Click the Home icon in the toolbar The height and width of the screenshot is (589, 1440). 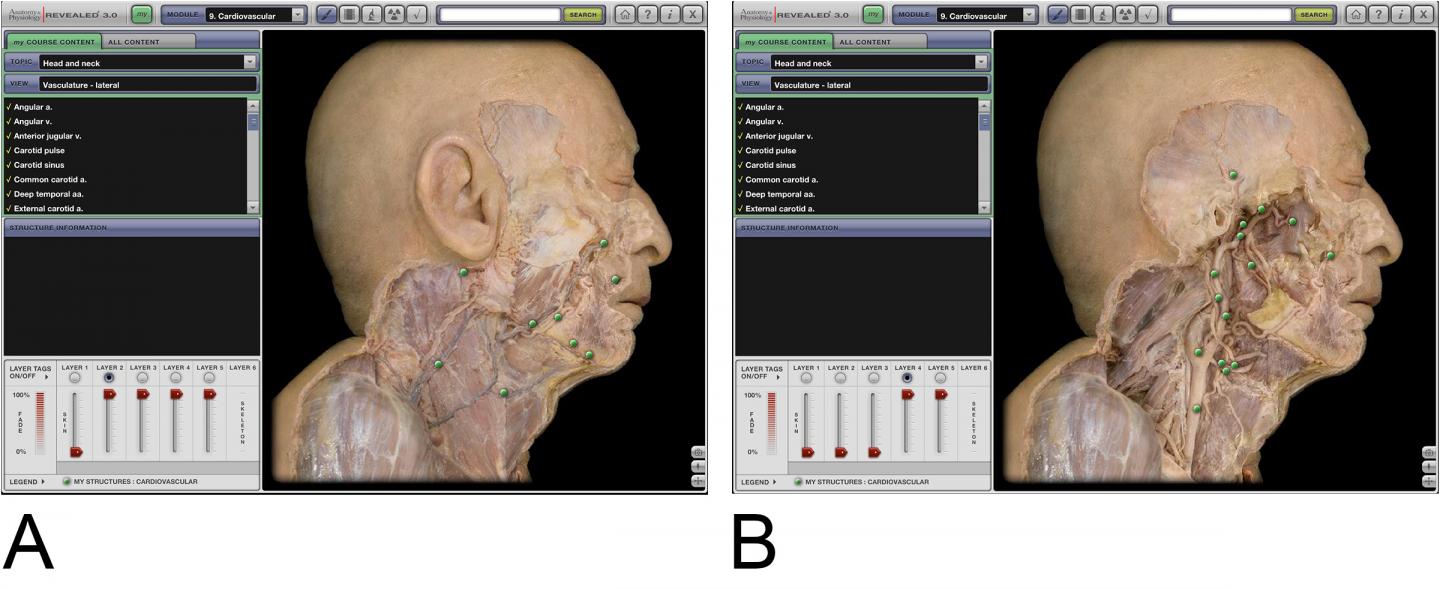coord(626,15)
